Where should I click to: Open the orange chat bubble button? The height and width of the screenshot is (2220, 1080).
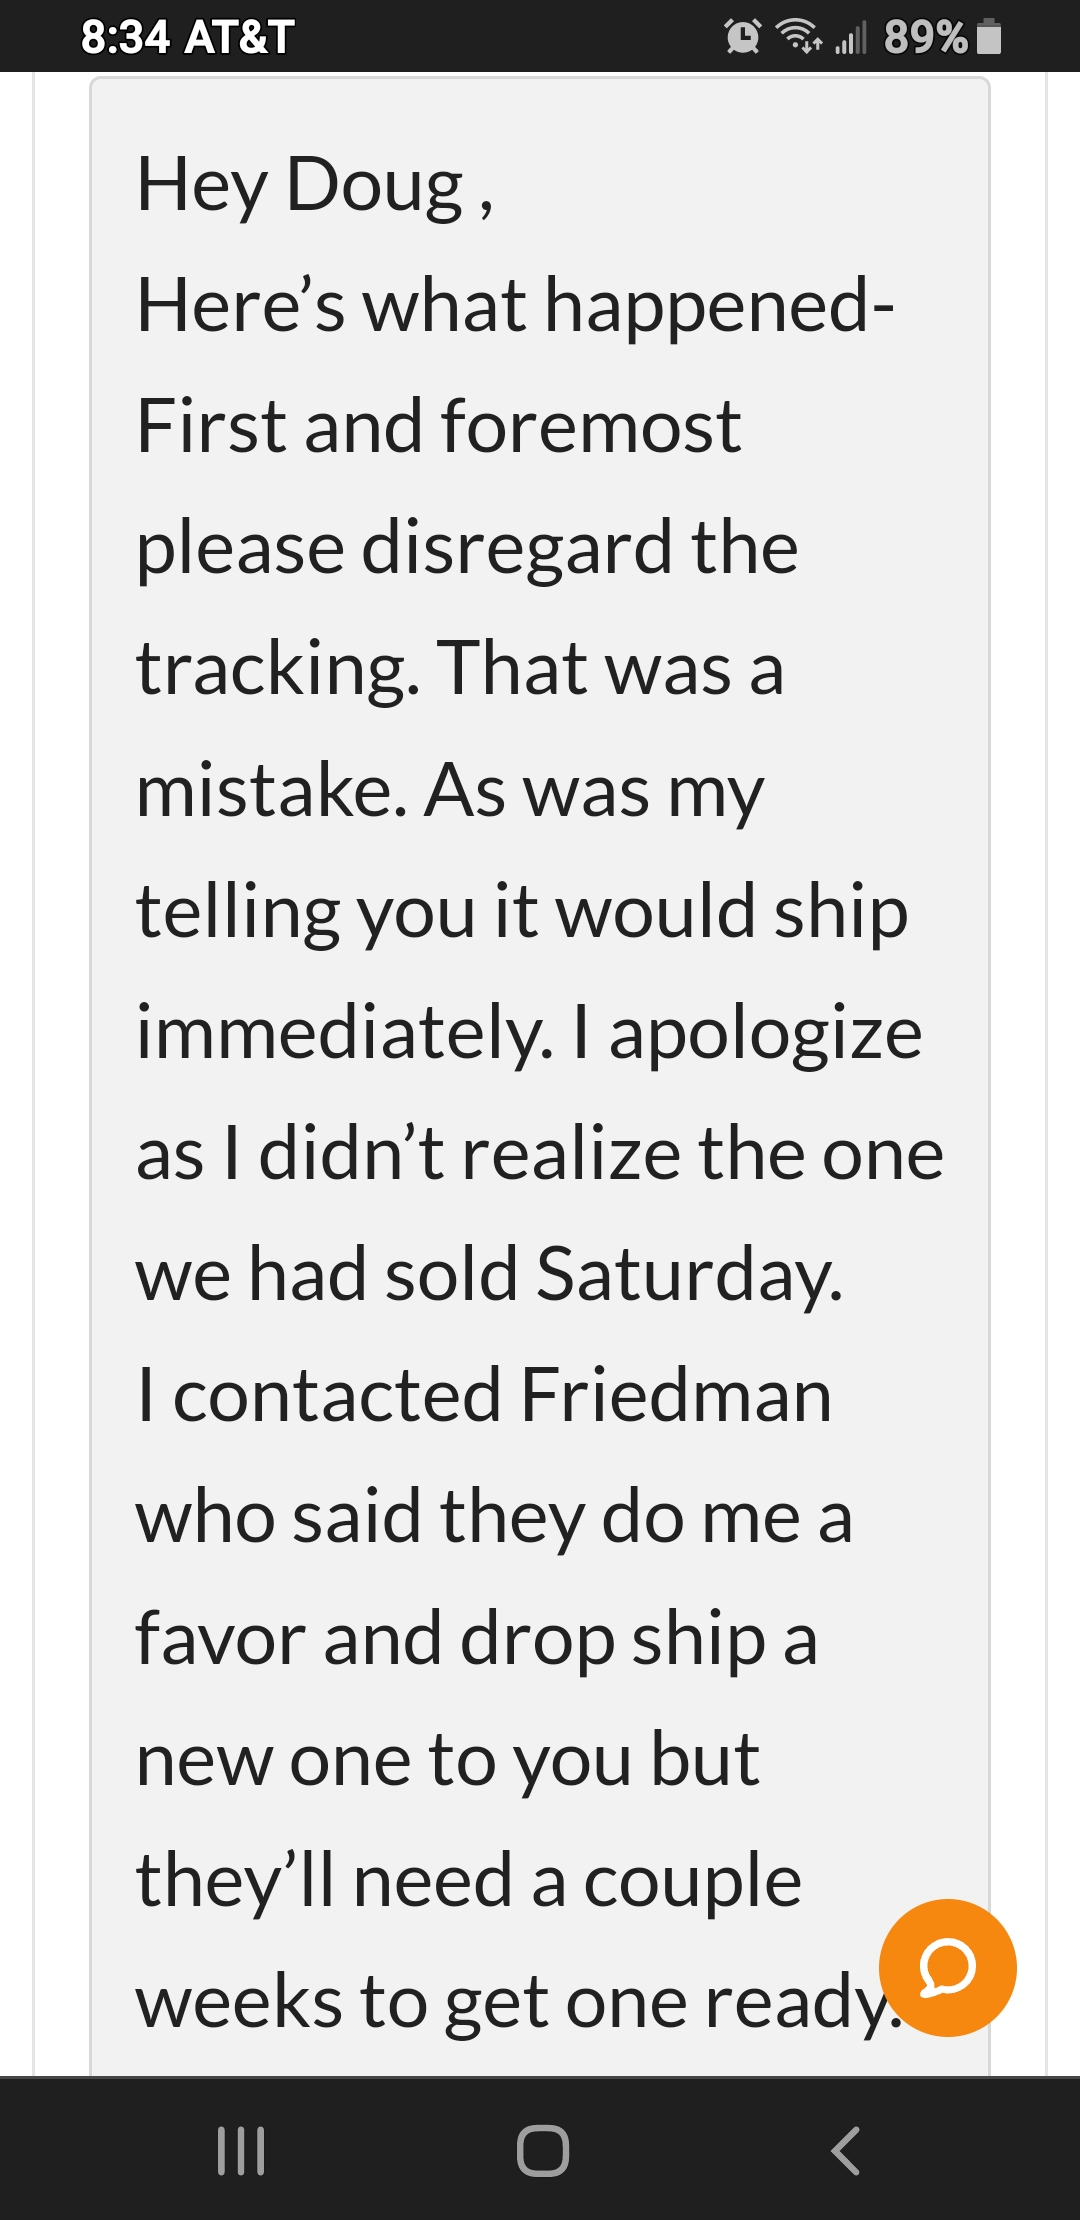click(x=947, y=1967)
